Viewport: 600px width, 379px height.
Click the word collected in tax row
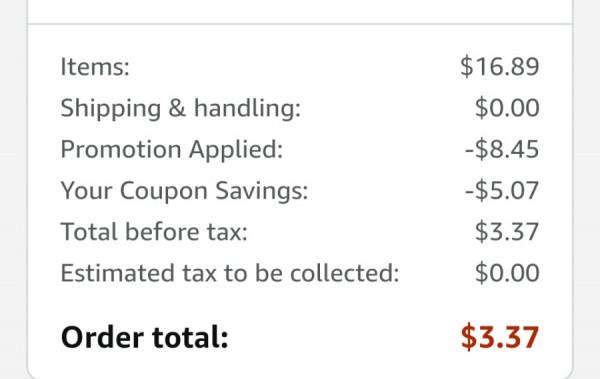344,273
